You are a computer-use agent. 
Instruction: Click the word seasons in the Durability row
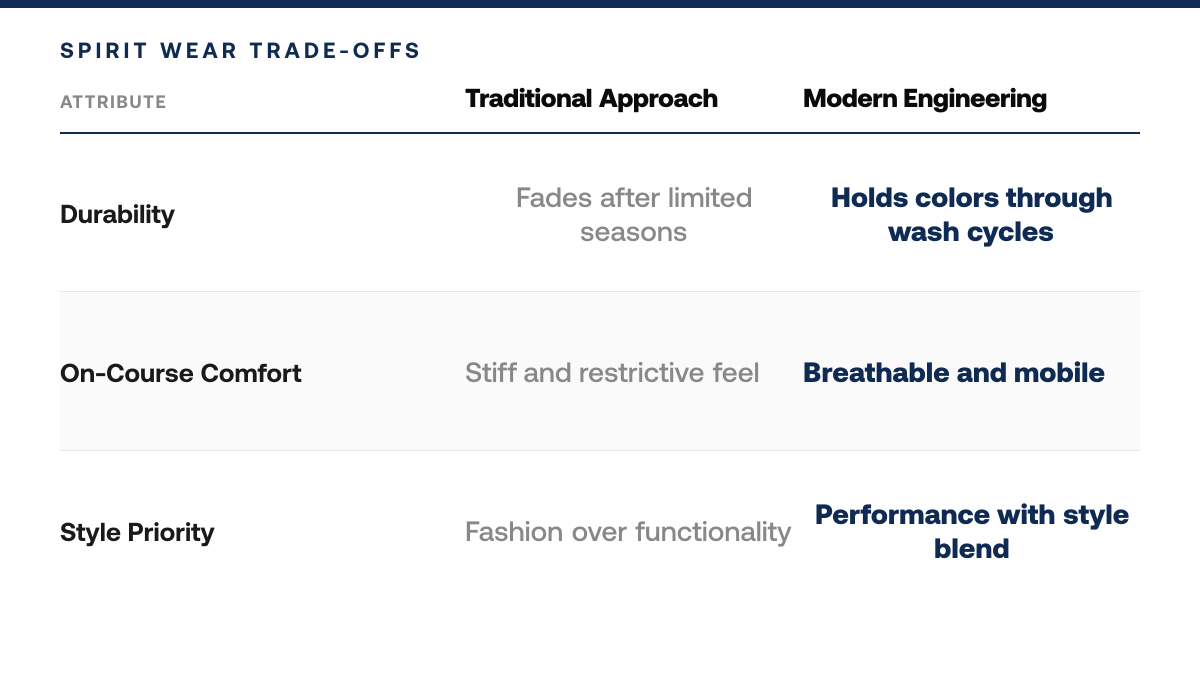click(x=634, y=232)
